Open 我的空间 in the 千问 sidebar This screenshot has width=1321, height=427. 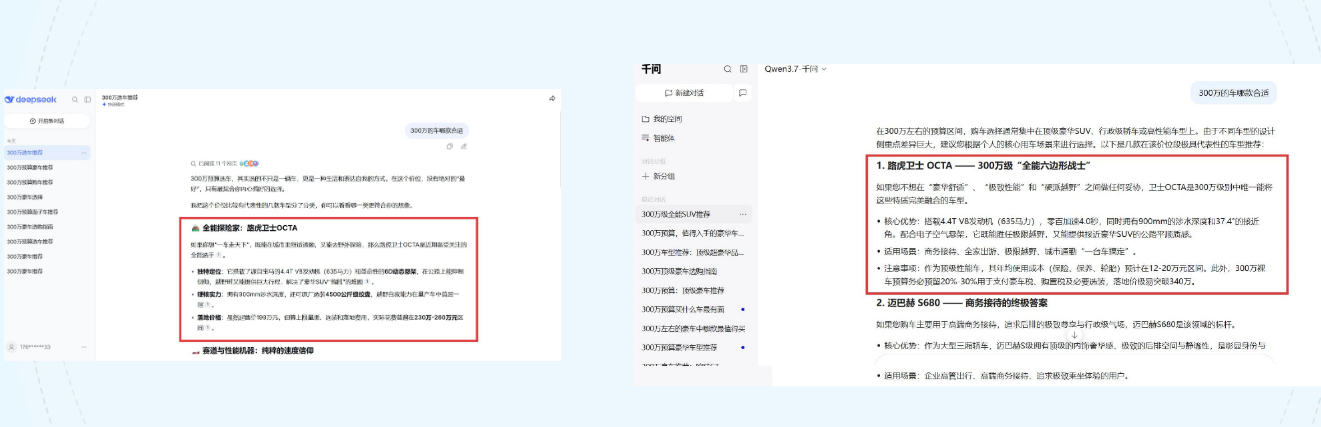click(660, 118)
